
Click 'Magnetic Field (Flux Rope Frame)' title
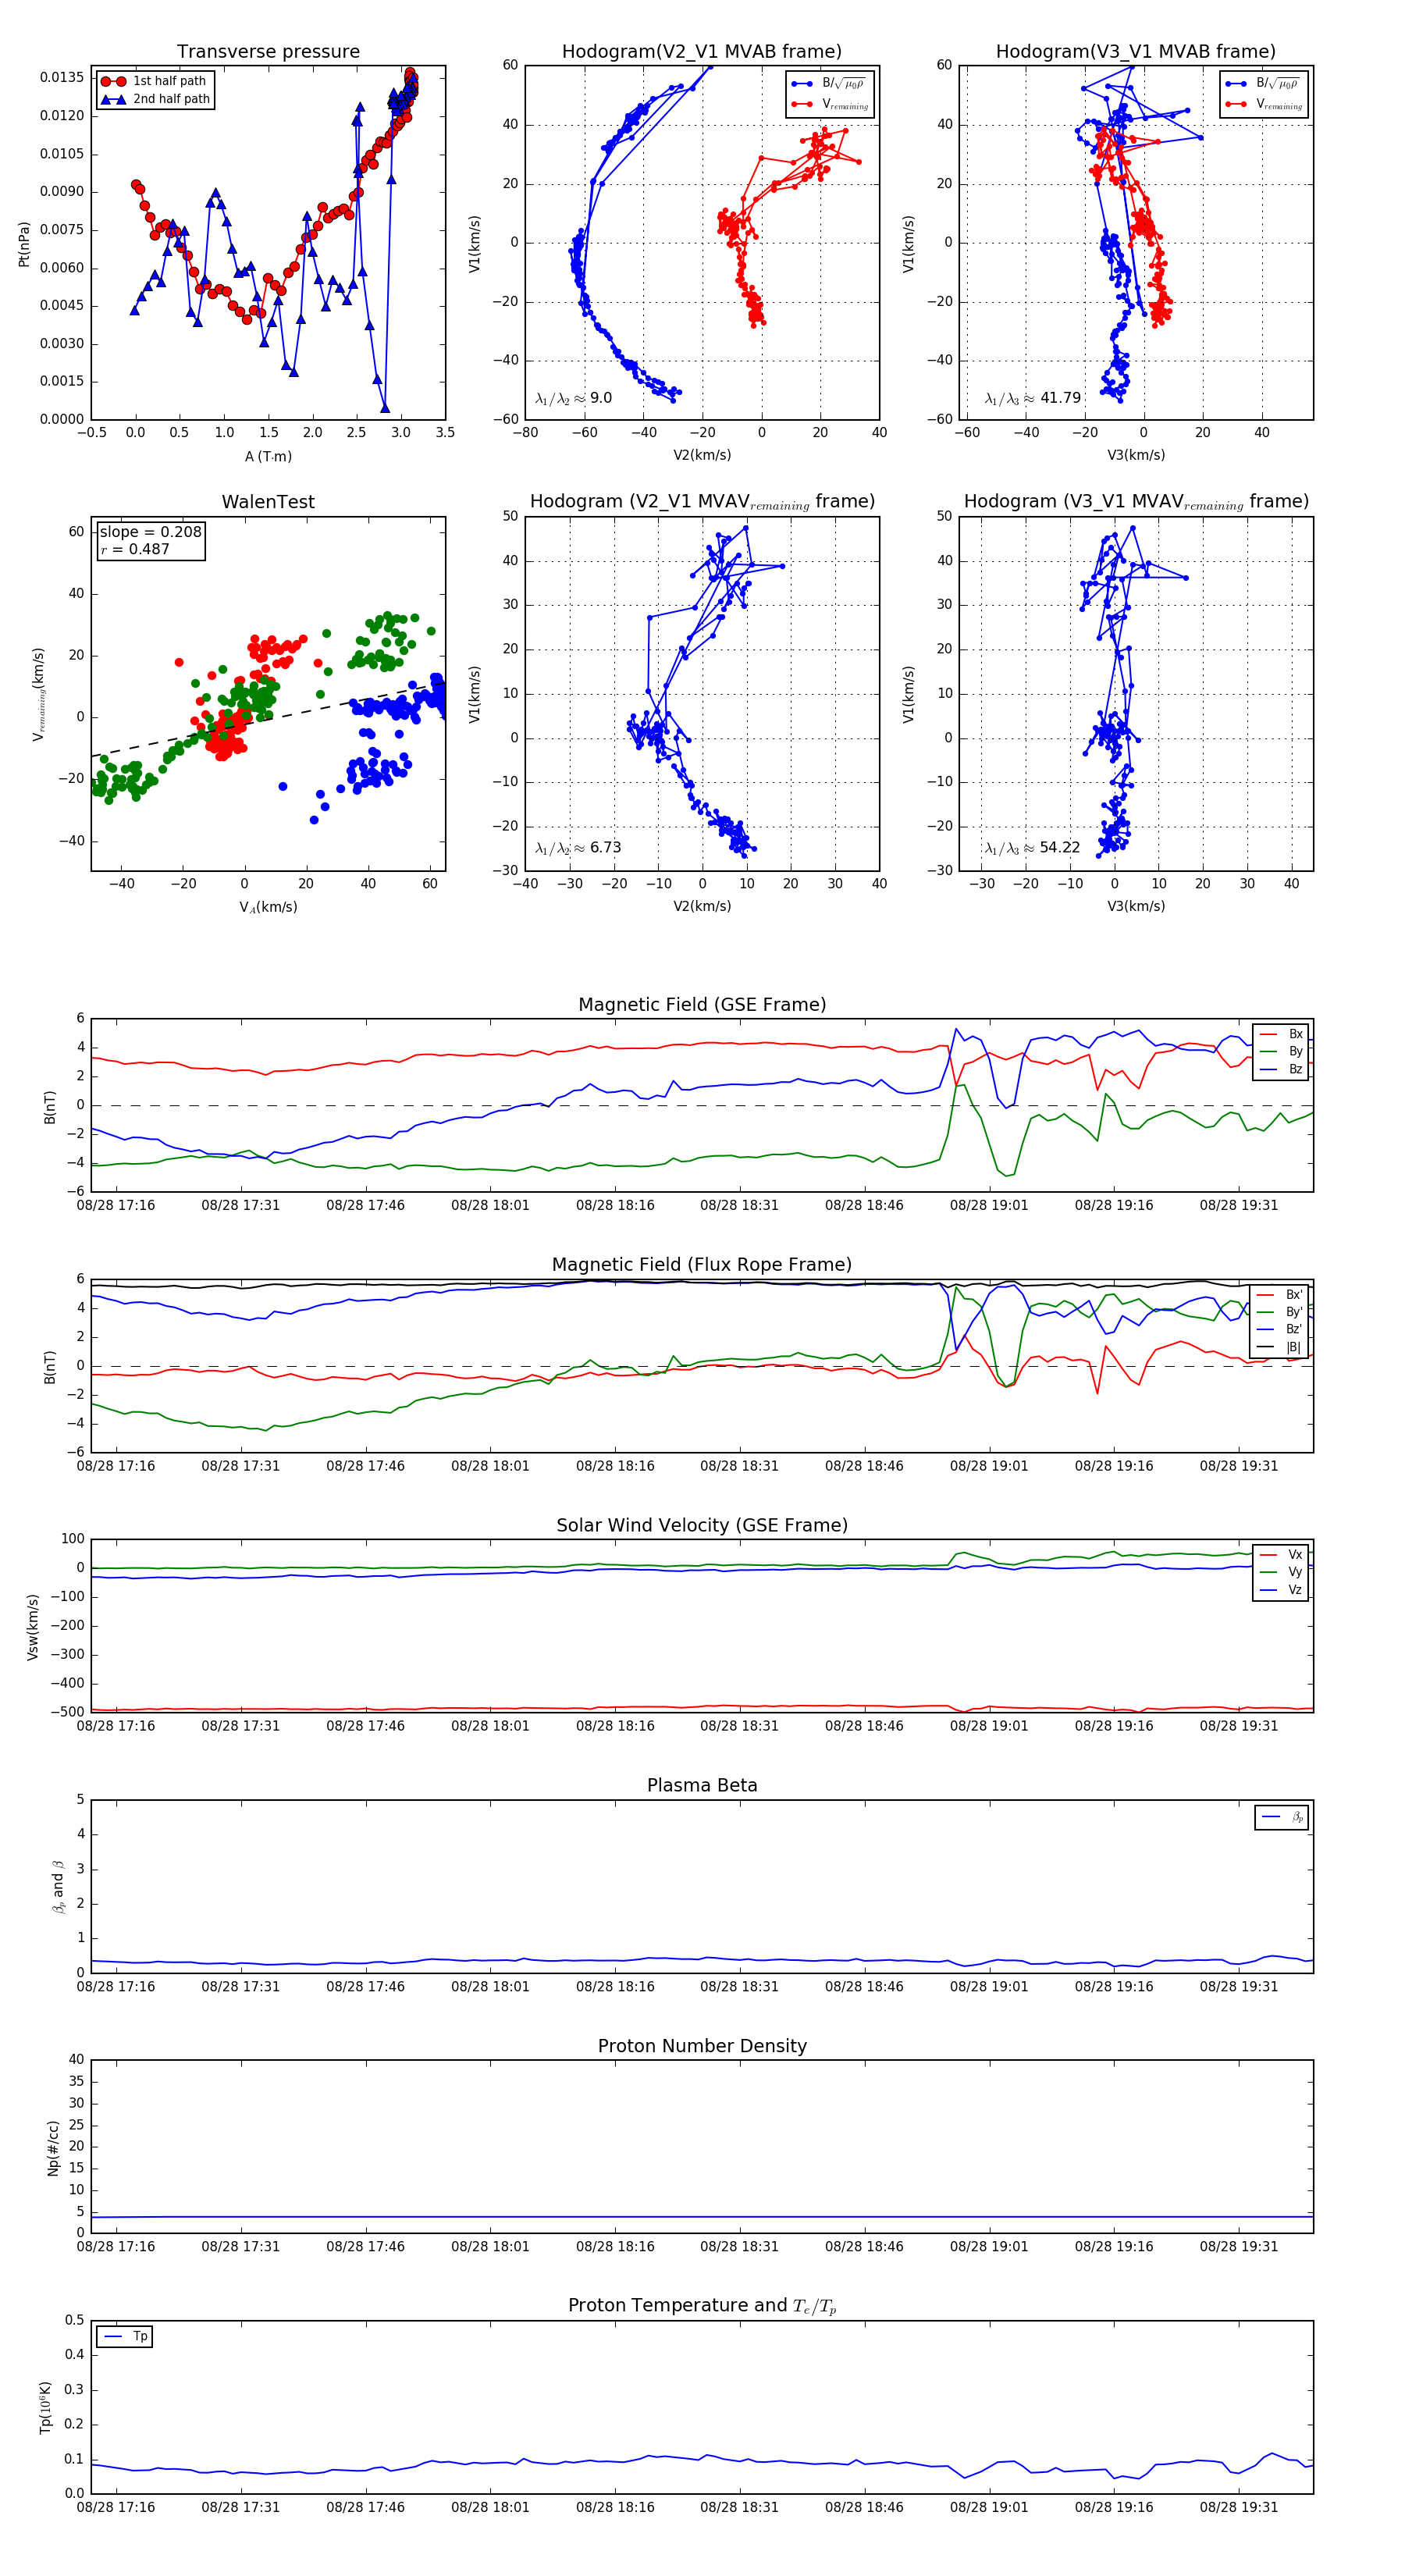point(702,1265)
